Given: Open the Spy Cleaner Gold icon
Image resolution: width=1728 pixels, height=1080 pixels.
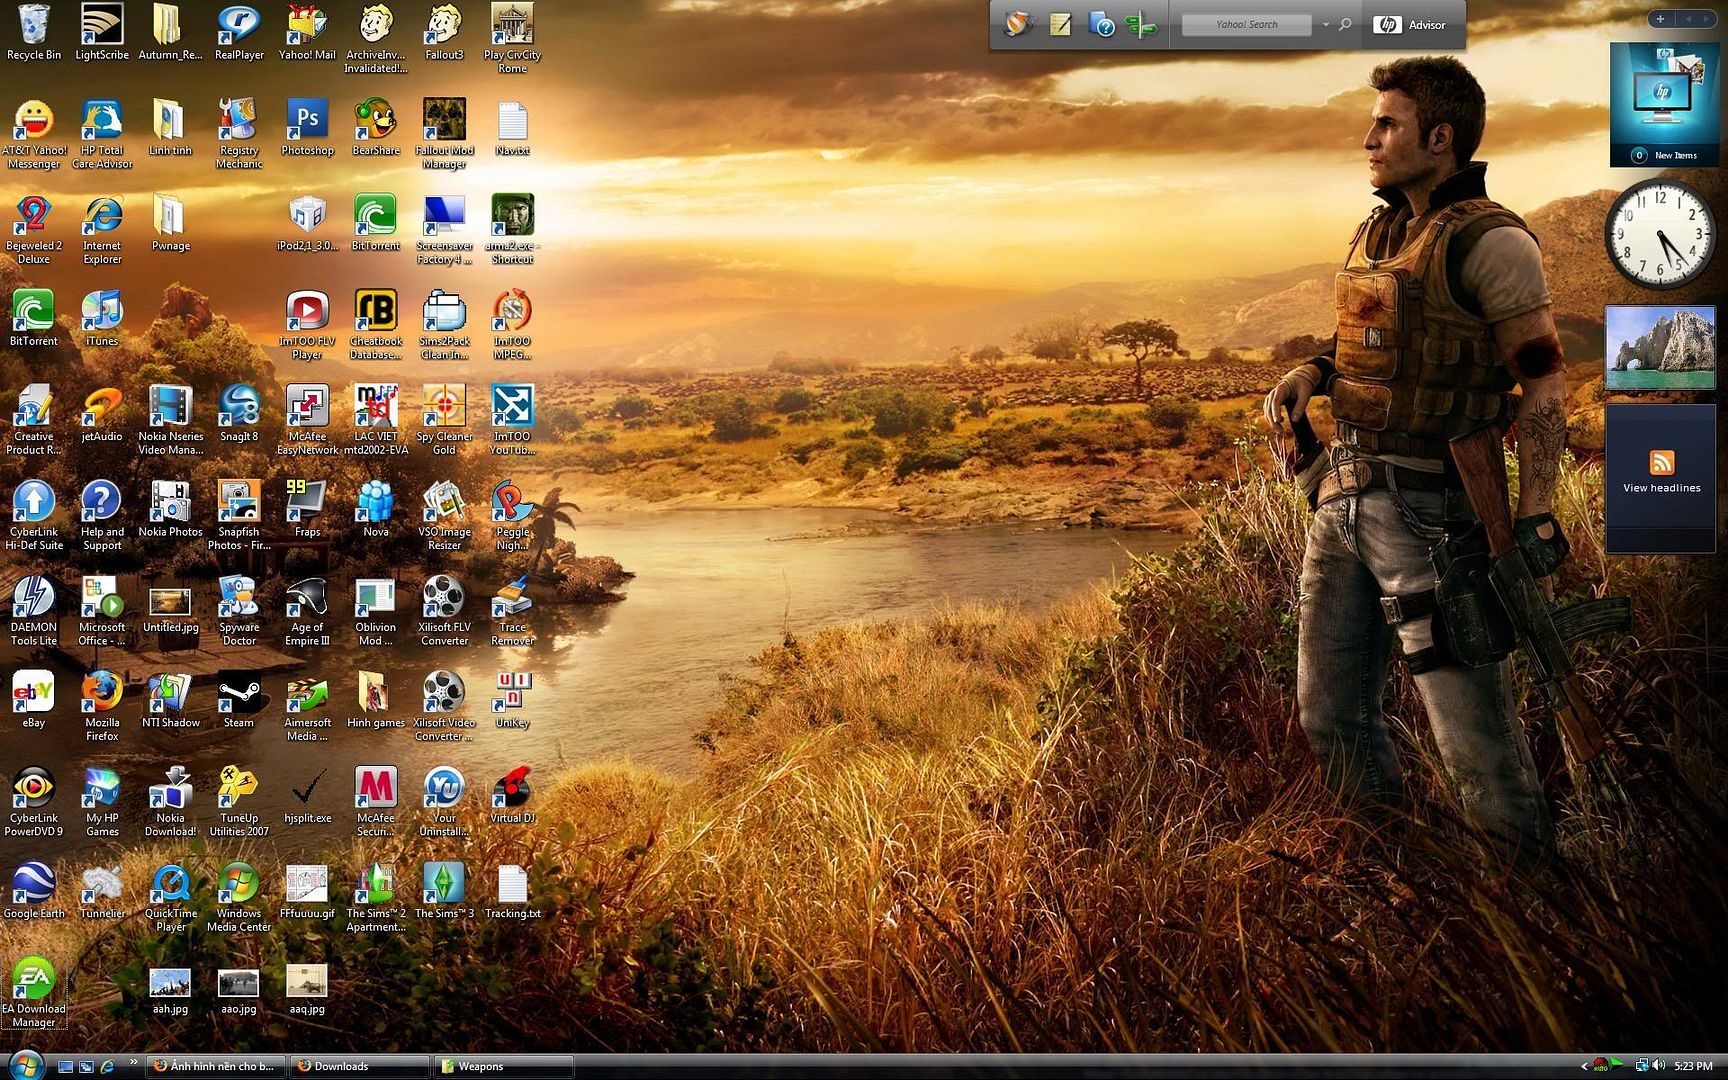Looking at the screenshot, I should 444,419.
